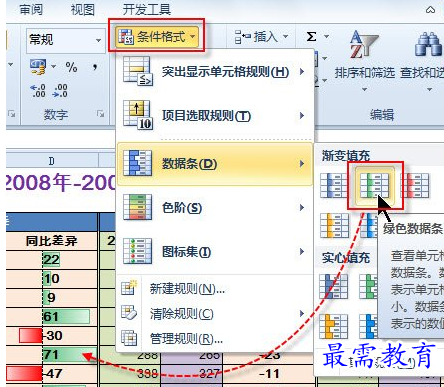Select cell with value -47

[52, 373]
